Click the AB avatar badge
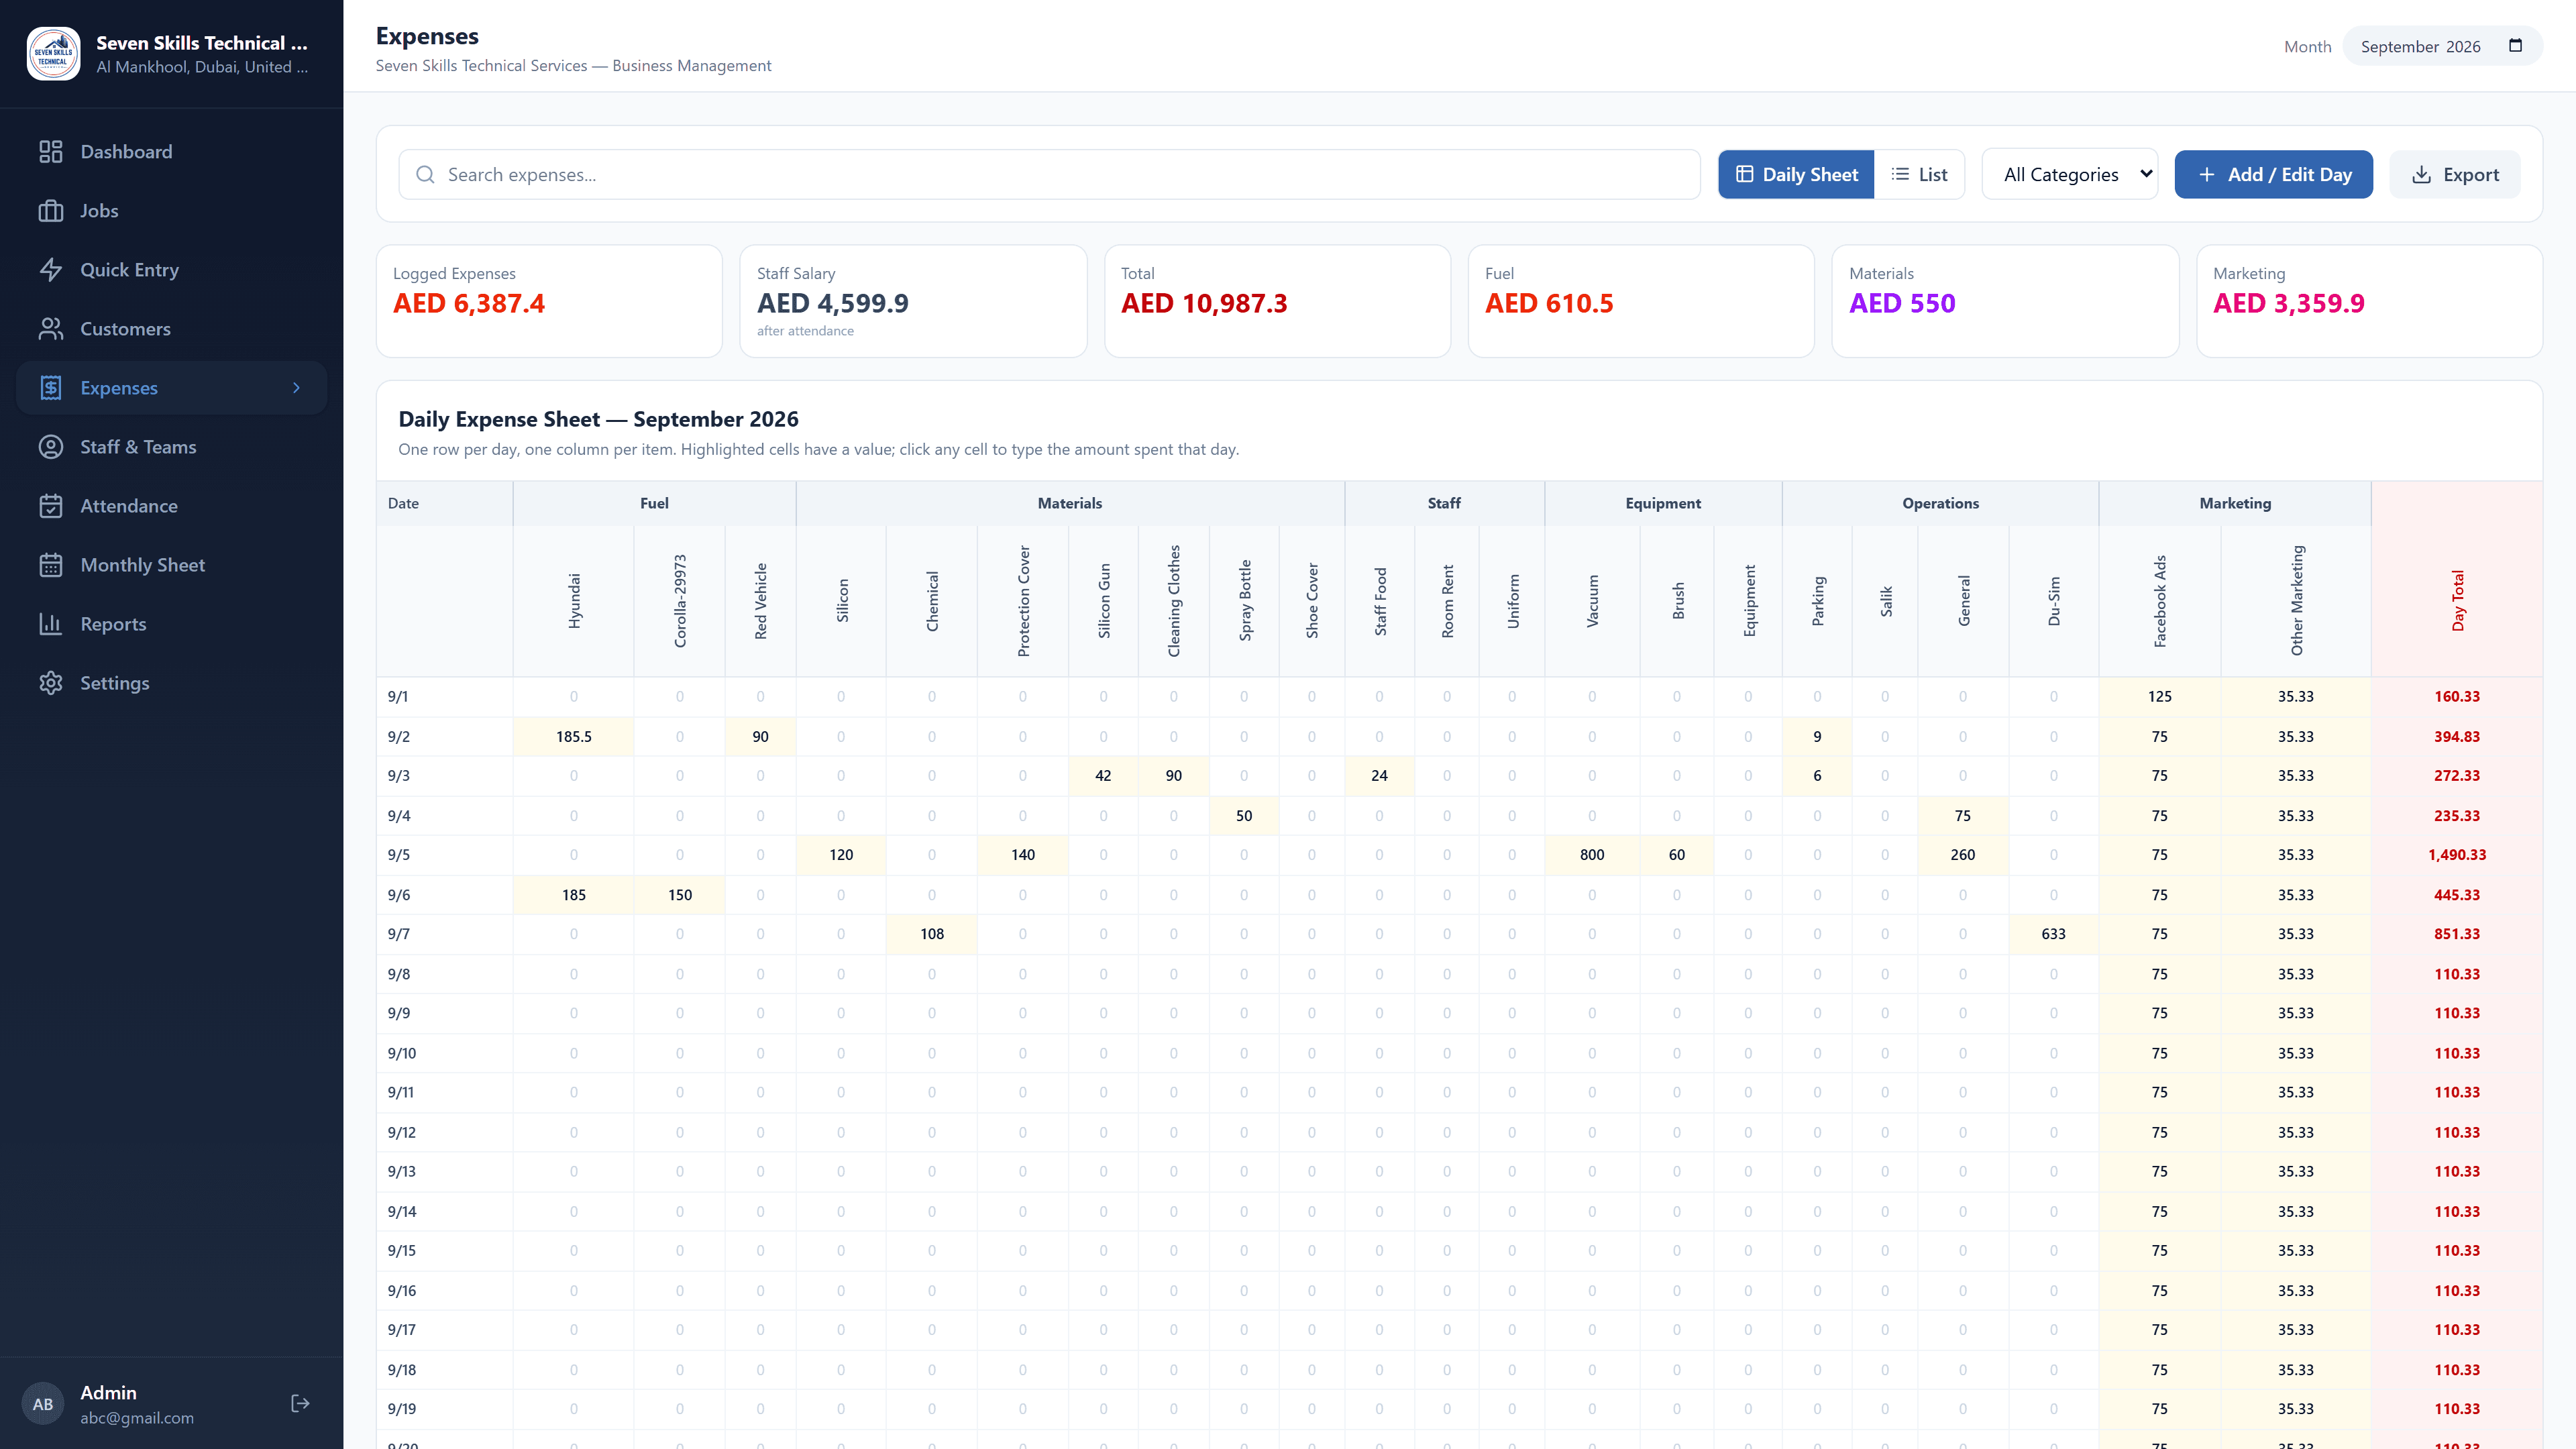 click(43, 1404)
